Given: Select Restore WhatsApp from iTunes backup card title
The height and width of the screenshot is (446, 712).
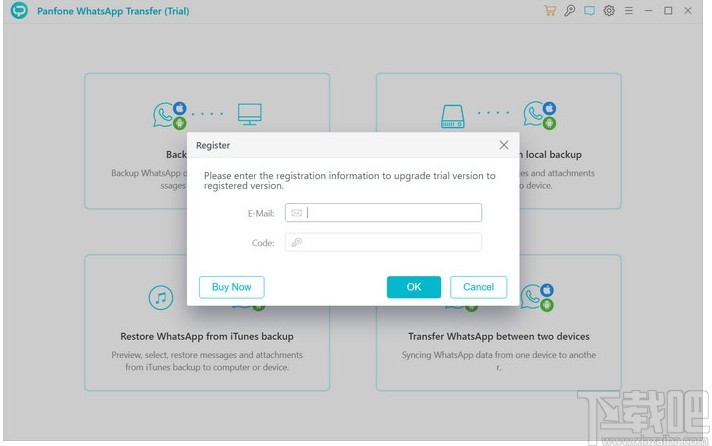Looking at the screenshot, I should pyautogui.click(x=207, y=337).
